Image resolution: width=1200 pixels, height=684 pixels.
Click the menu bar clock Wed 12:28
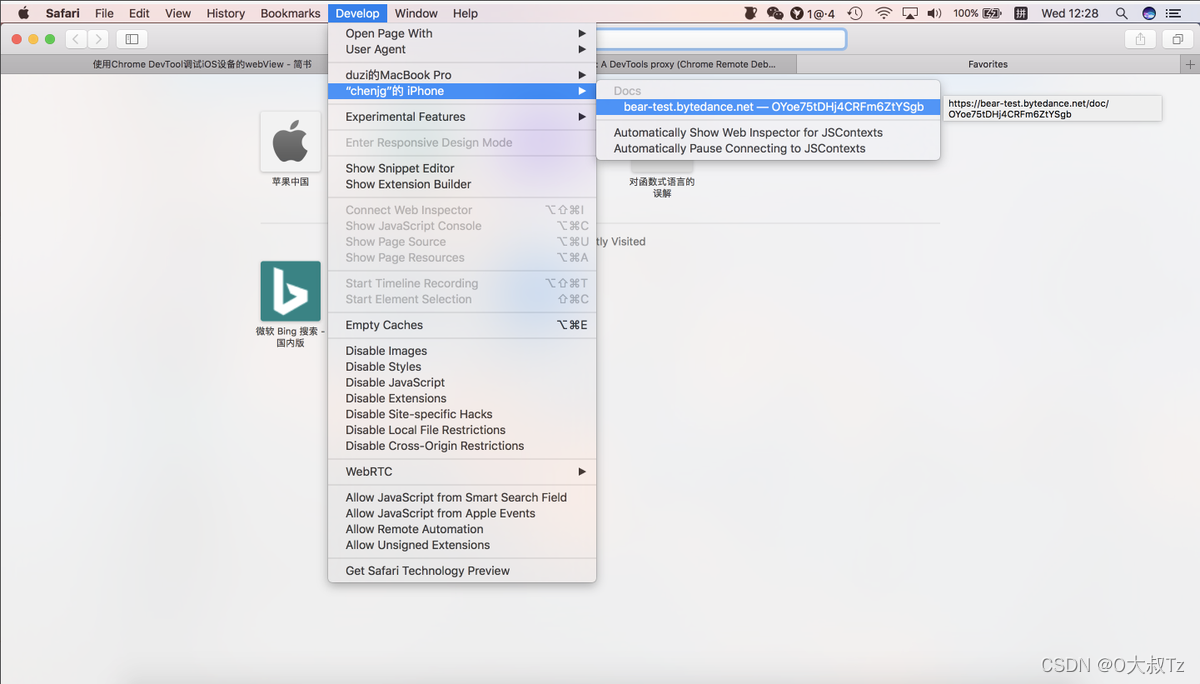1069,13
